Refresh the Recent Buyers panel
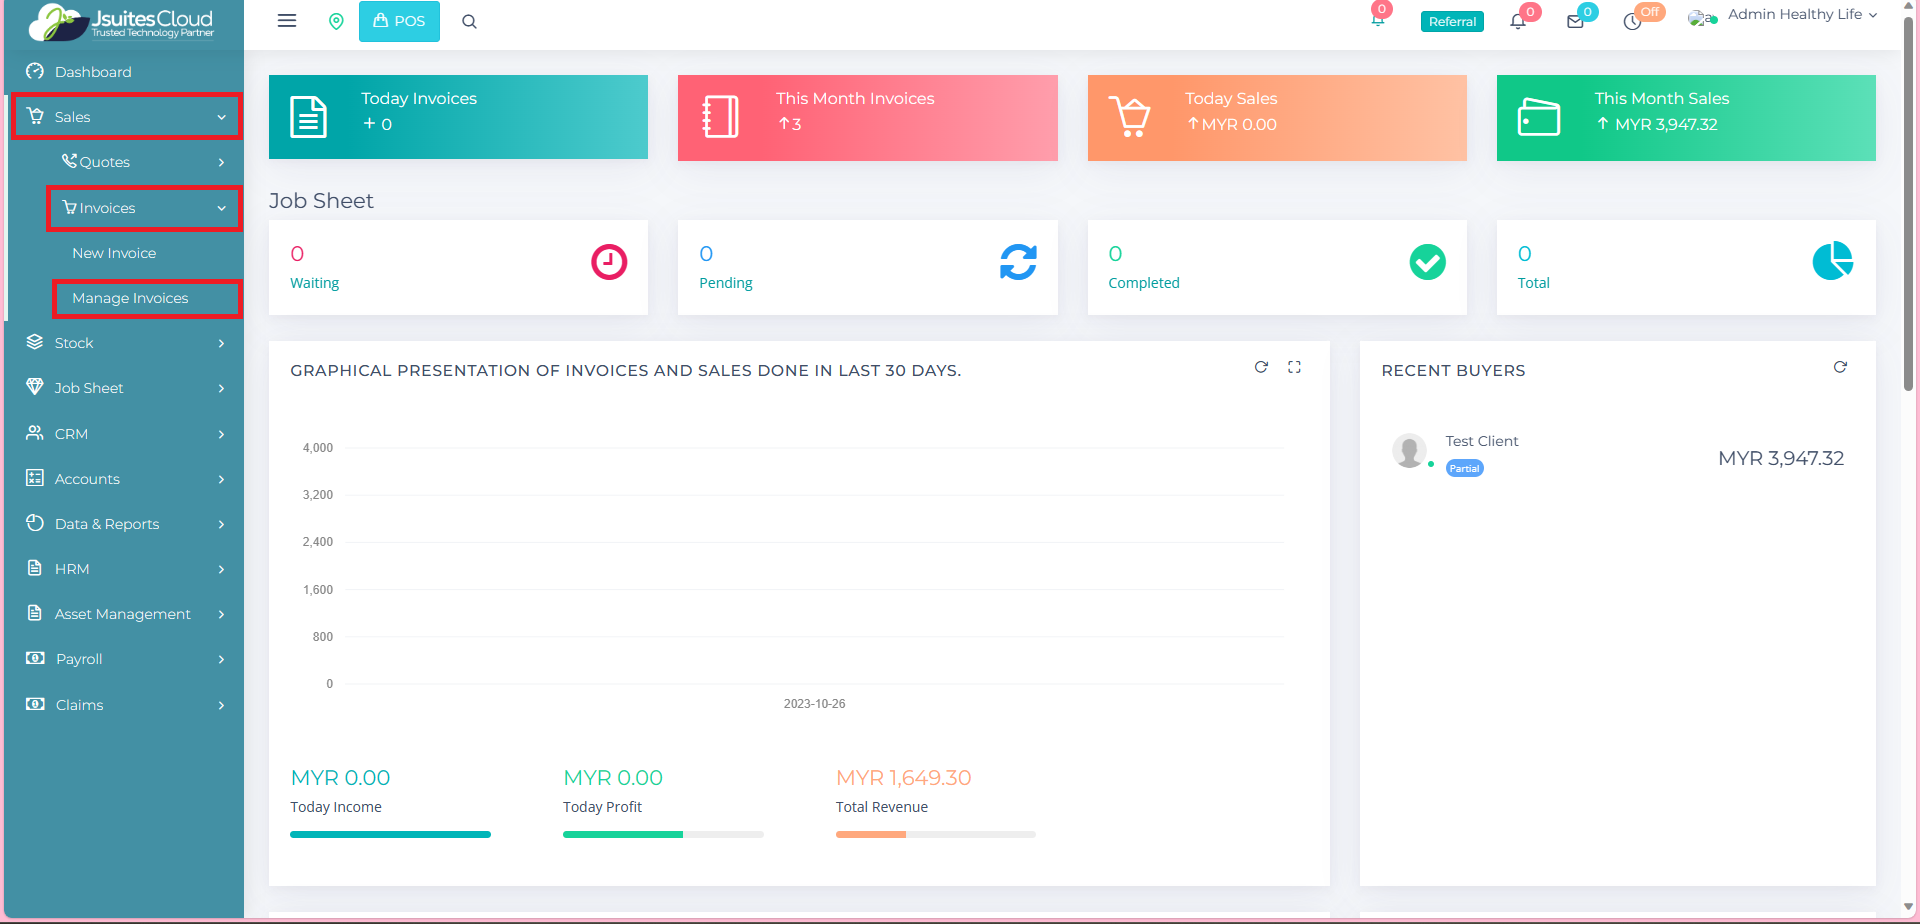 (1840, 367)
